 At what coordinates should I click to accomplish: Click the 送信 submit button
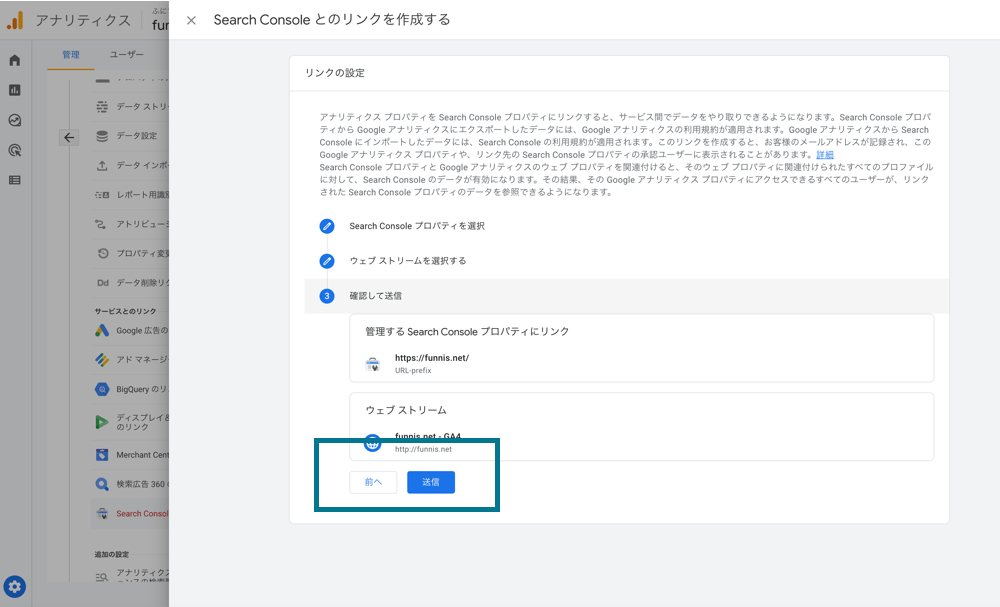click(430, 482)
